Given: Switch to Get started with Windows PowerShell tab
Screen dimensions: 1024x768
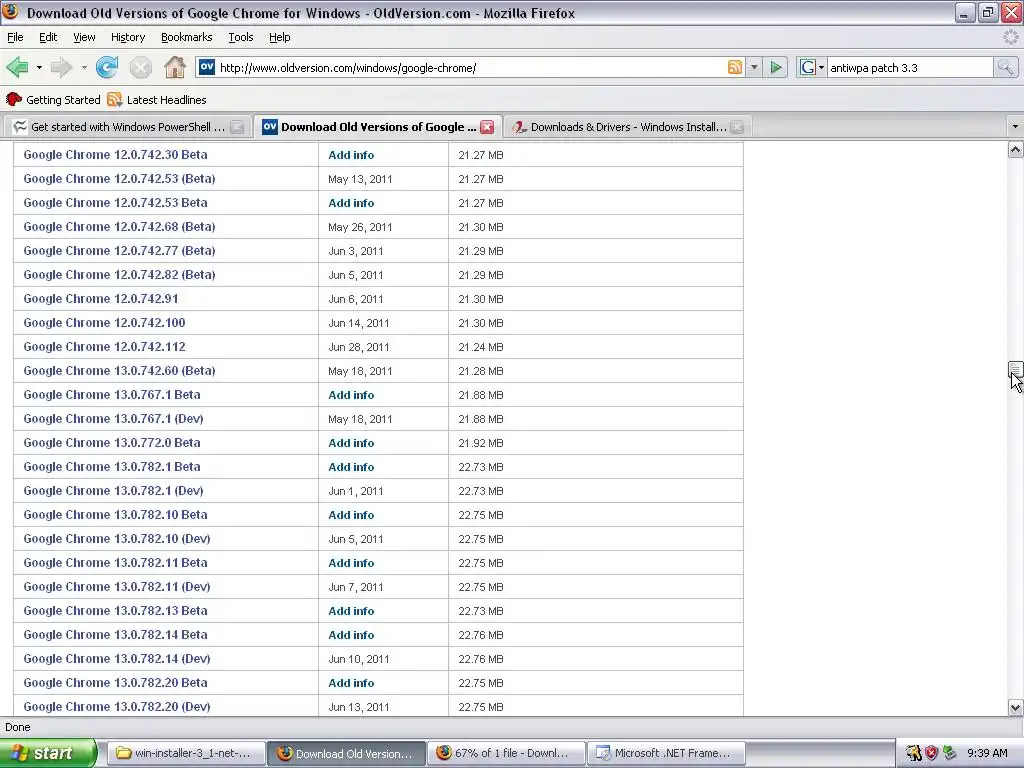Looking at the screenshot, I should click(127, 127).
